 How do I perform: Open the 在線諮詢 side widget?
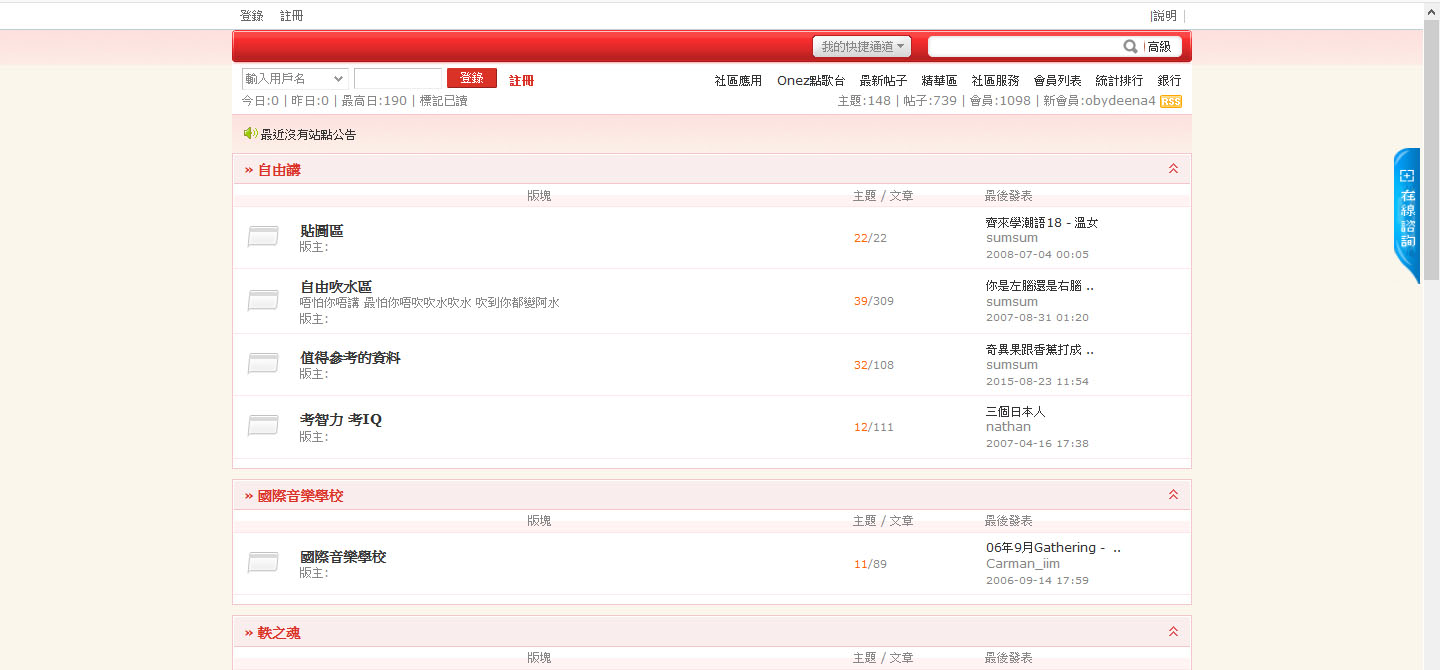coord(1407,215)
